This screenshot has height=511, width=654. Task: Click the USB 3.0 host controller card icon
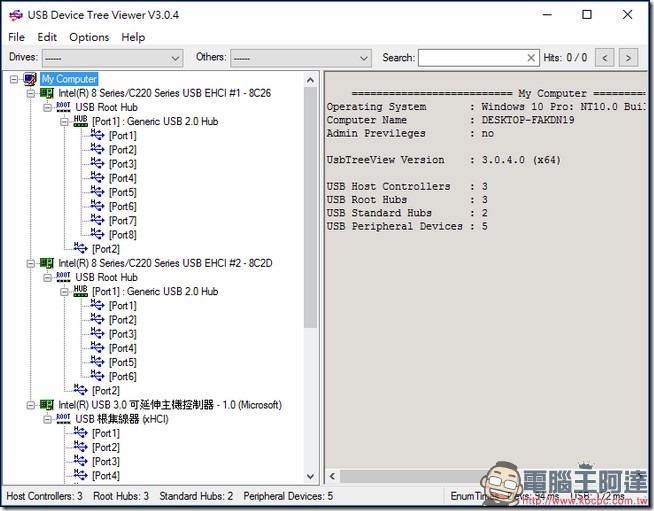point(47,405)
